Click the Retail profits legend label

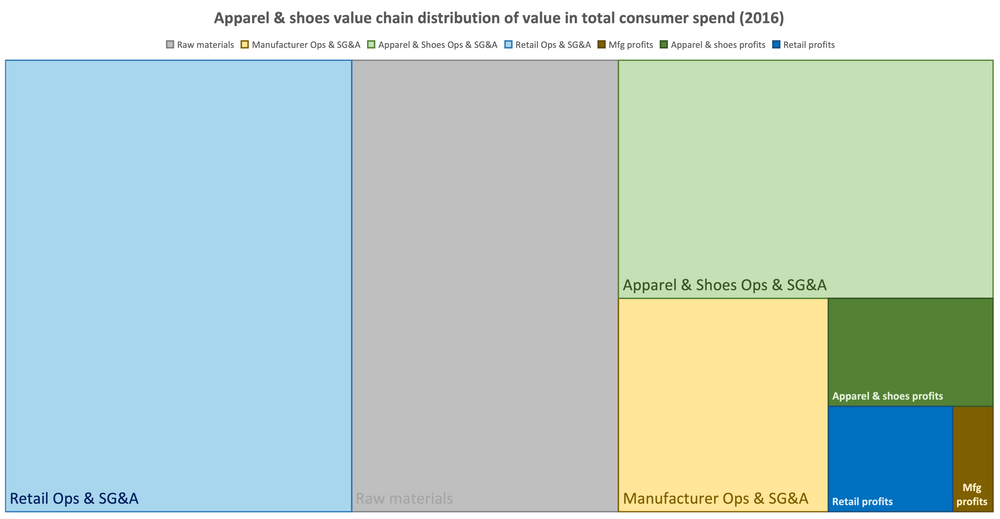[x=809, y=45]
